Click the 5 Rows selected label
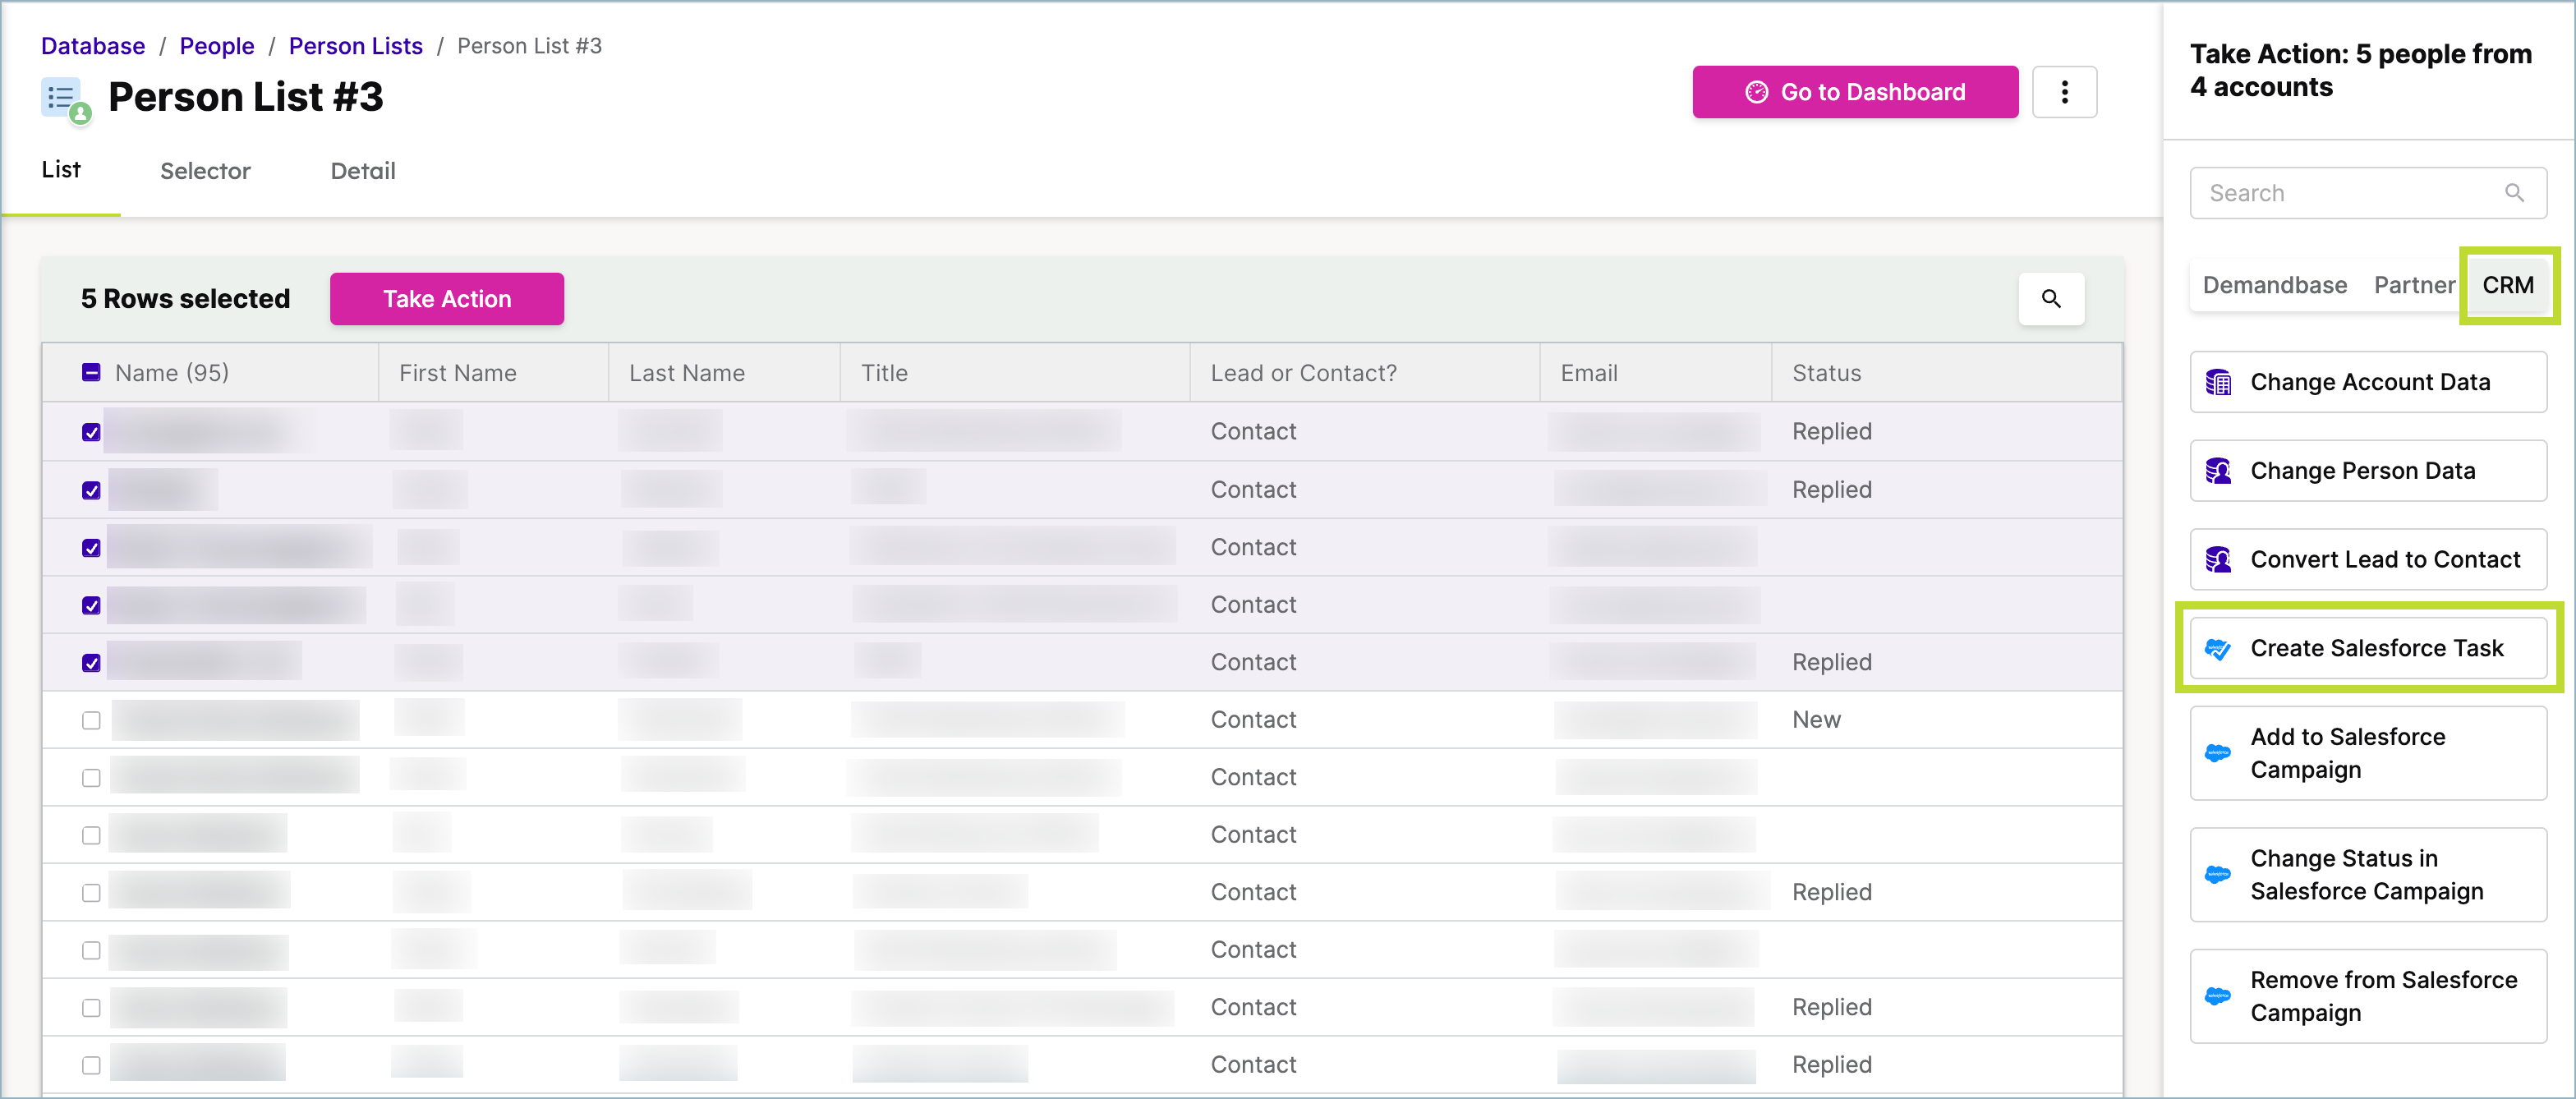This screenshot has height=1099, width=2576. 186,299
